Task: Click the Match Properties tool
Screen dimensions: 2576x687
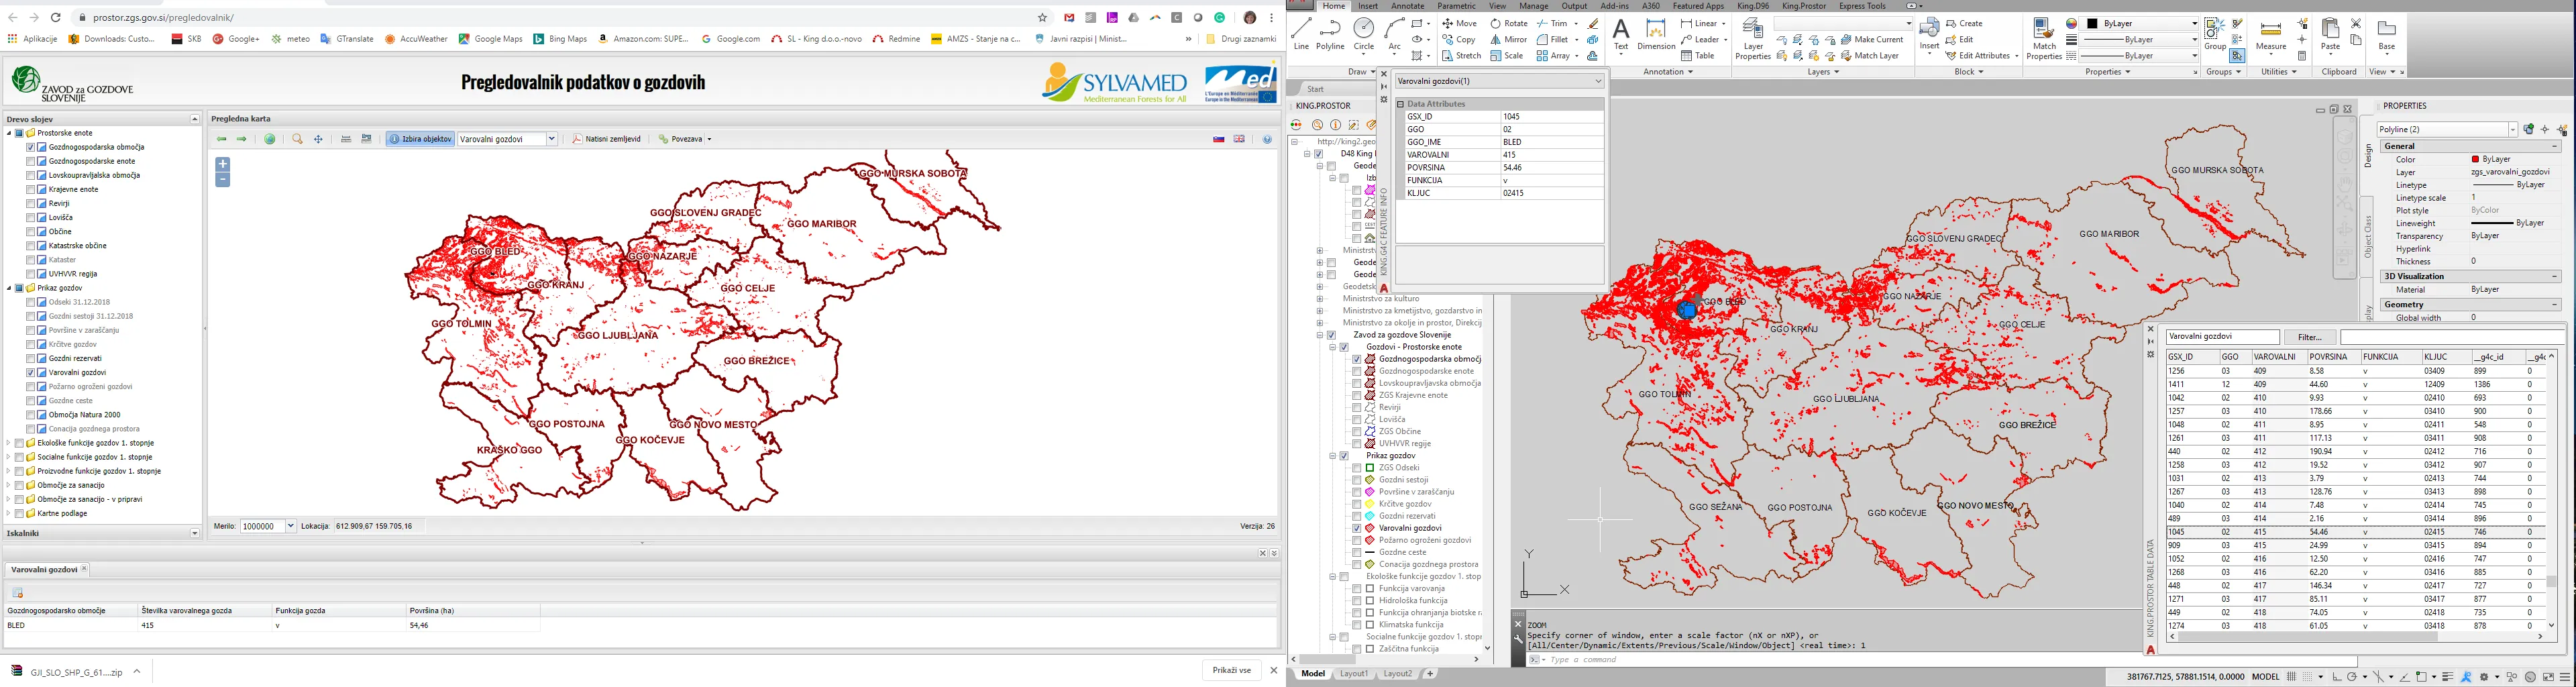Action: point(2044,38)
